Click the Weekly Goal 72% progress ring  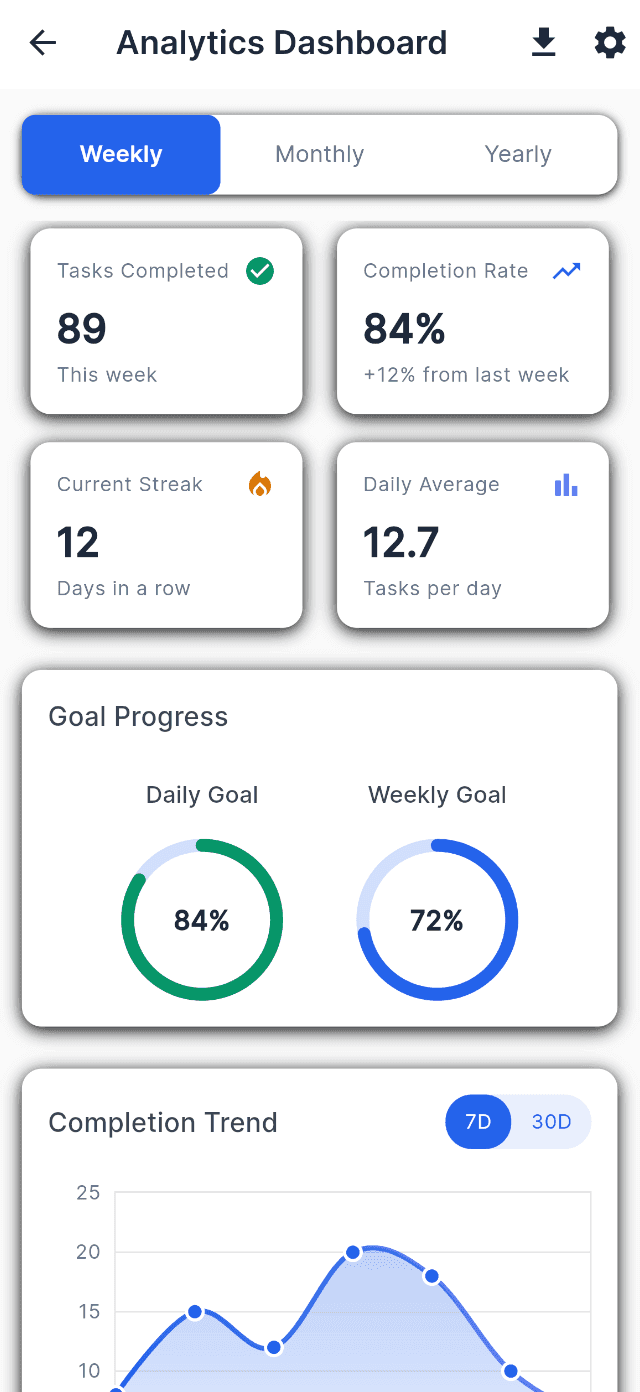pos(437,920)
